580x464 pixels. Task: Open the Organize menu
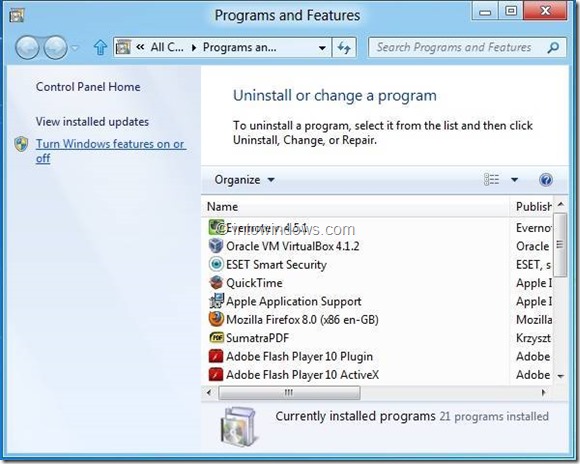coord(245,180)
